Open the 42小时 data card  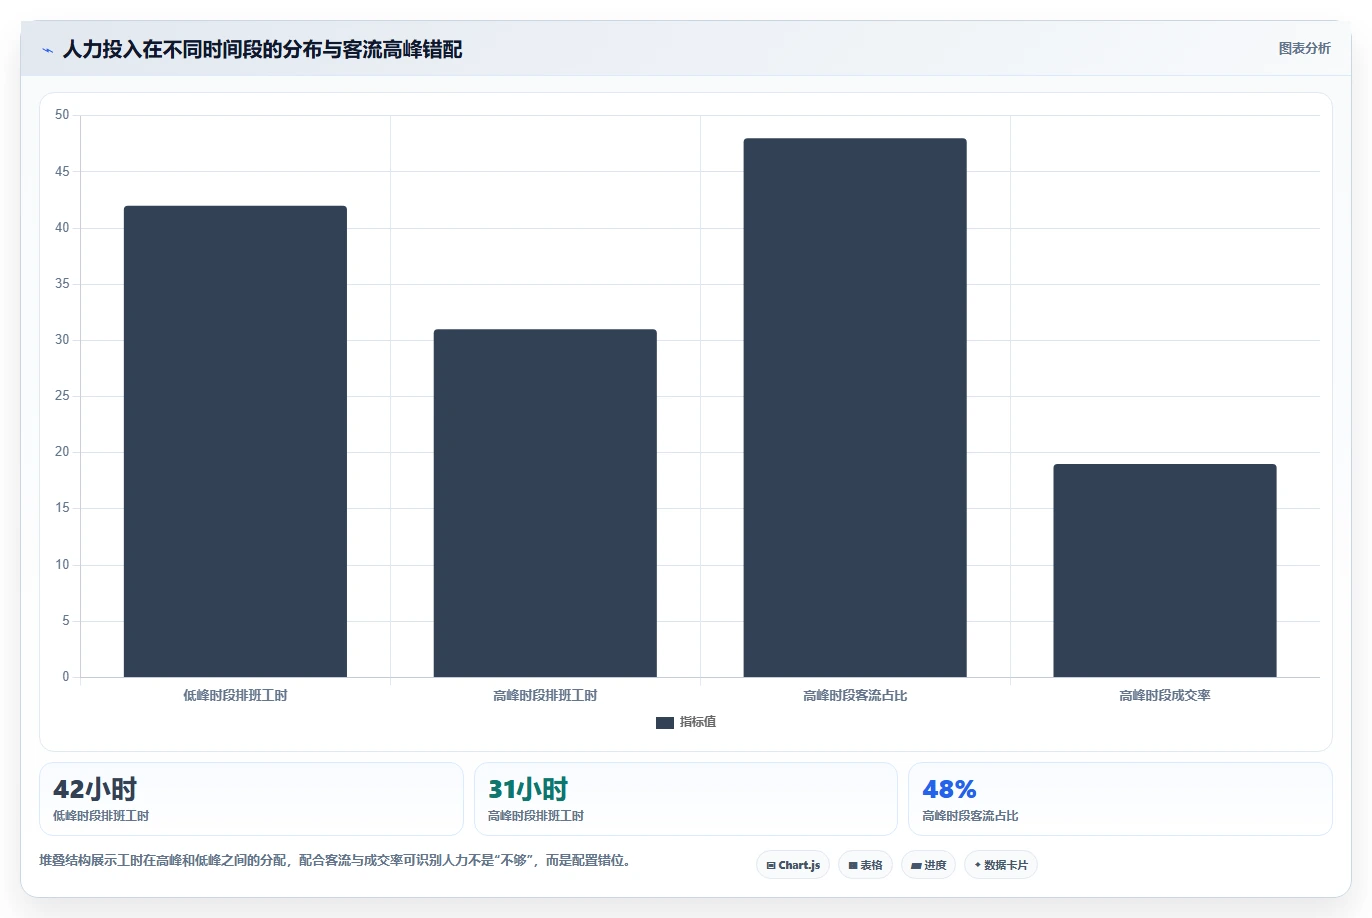251,799
